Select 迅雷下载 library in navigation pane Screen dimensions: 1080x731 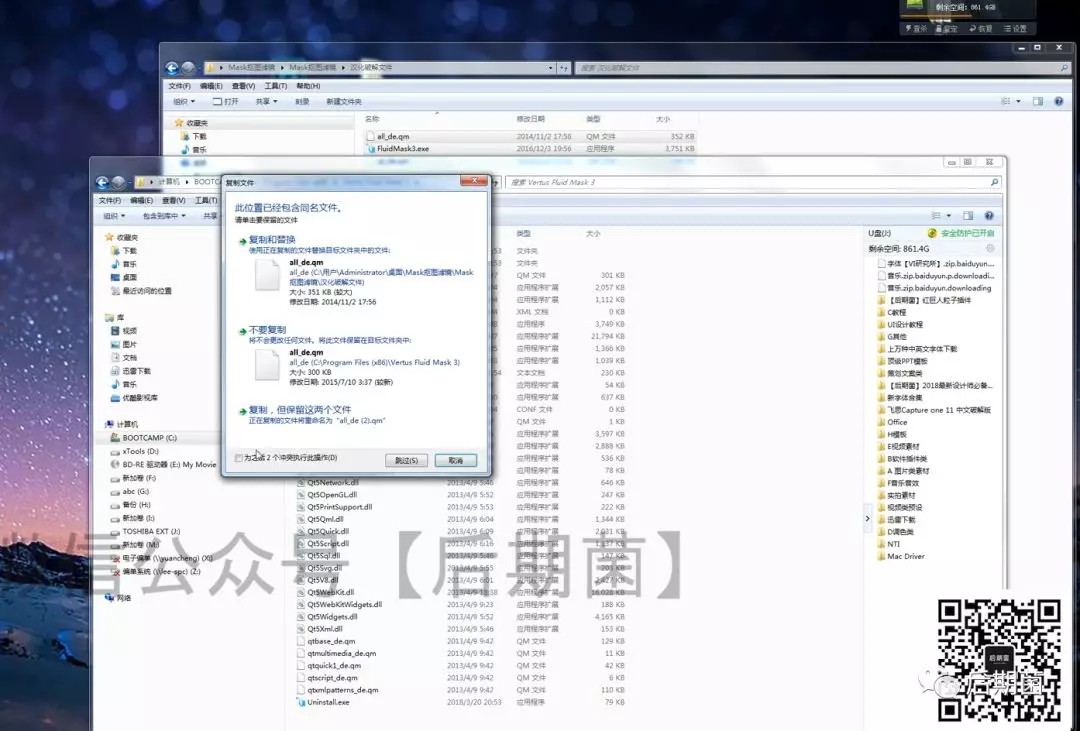pyautogui.click(x=136, y=371)
